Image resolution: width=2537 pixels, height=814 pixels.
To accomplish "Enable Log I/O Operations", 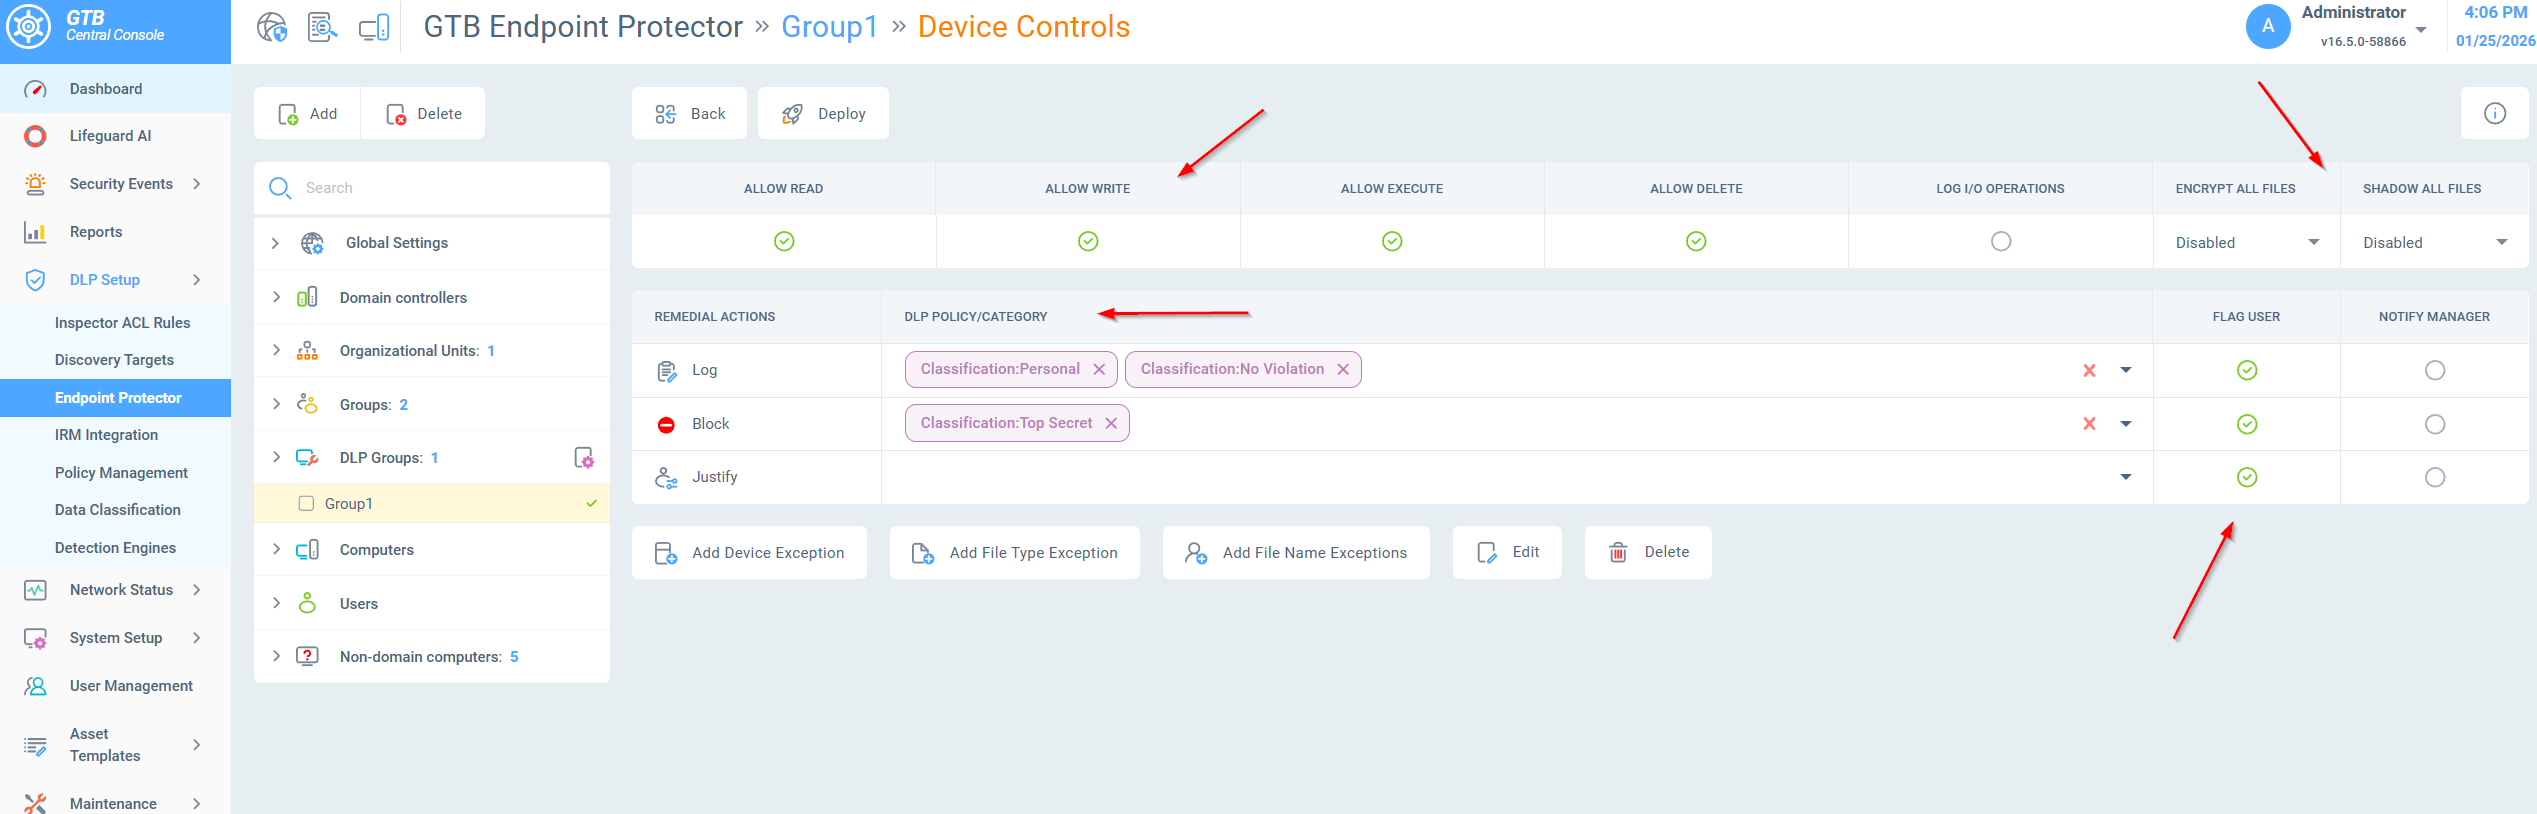I will click(x=2001, y=241).
